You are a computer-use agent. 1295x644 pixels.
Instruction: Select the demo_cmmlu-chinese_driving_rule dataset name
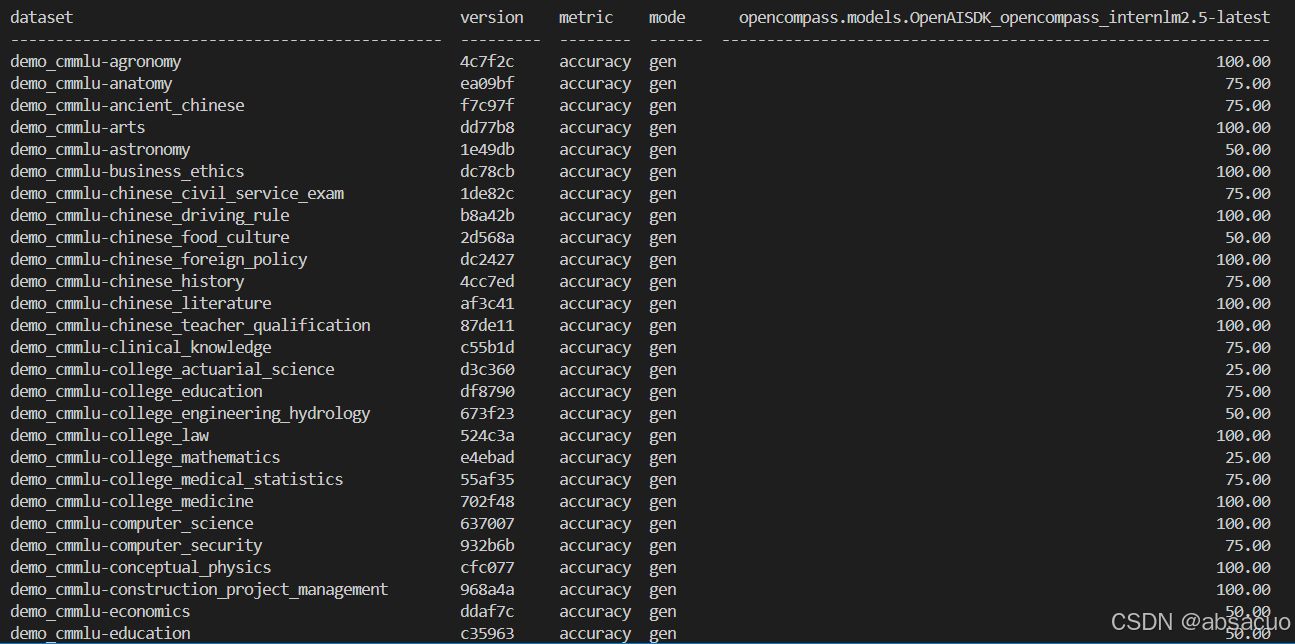point(150,215)
